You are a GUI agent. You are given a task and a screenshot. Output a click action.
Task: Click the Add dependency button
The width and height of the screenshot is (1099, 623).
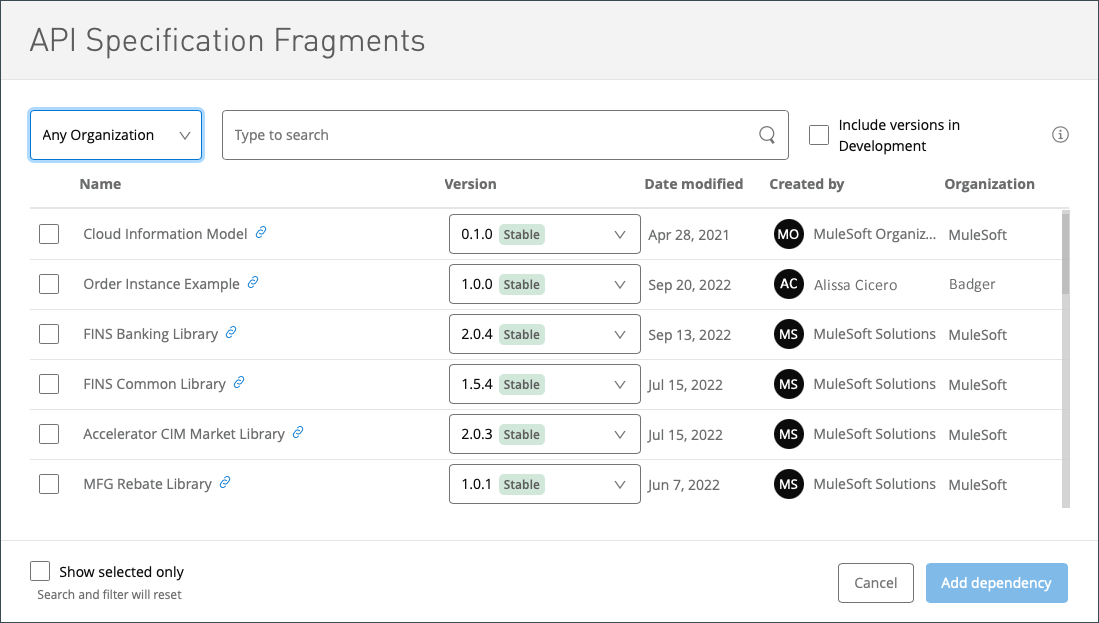coord(997,583)
